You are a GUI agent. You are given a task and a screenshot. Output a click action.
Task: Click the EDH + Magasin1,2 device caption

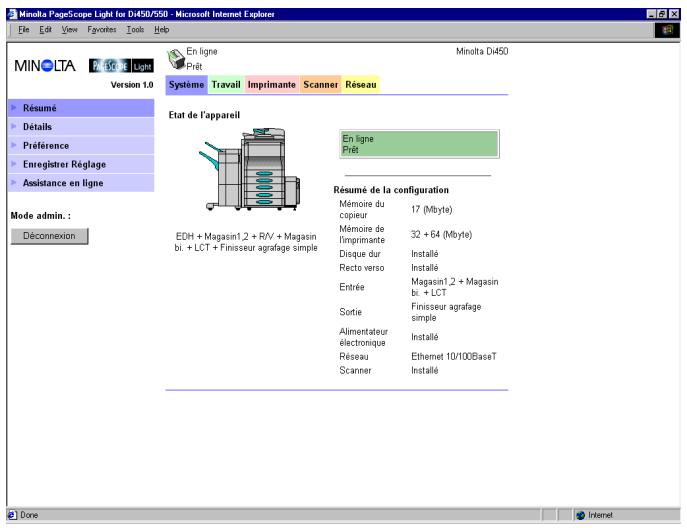tap(246, 242)
